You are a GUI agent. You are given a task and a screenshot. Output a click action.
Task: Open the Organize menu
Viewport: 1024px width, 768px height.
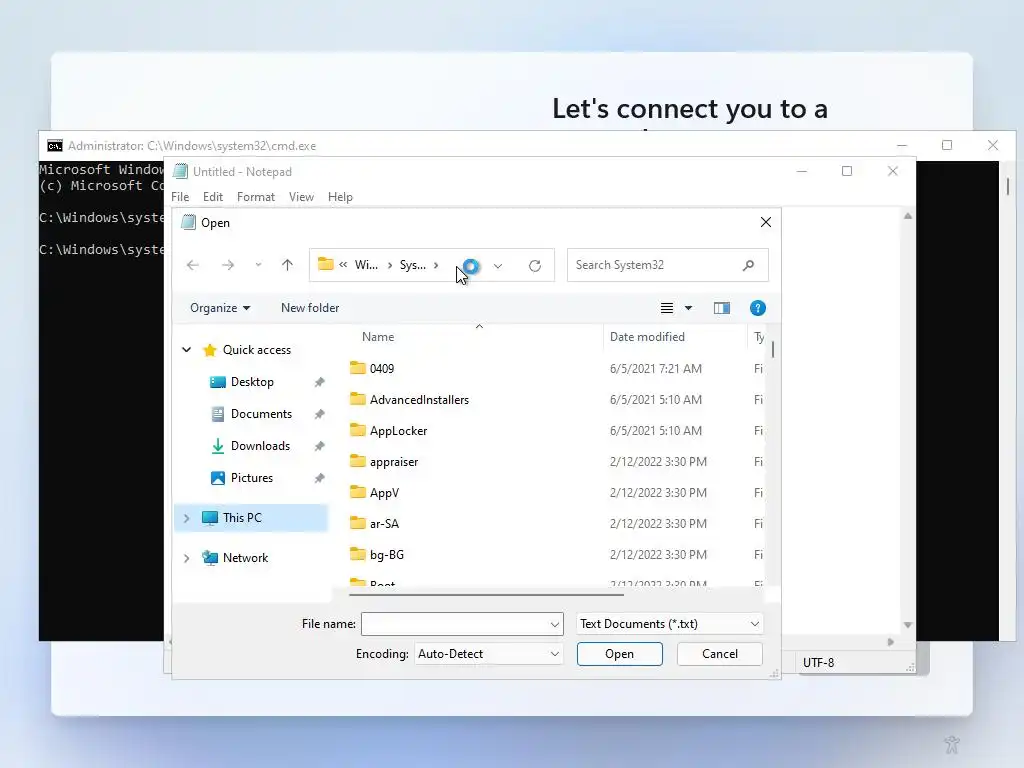220,308
